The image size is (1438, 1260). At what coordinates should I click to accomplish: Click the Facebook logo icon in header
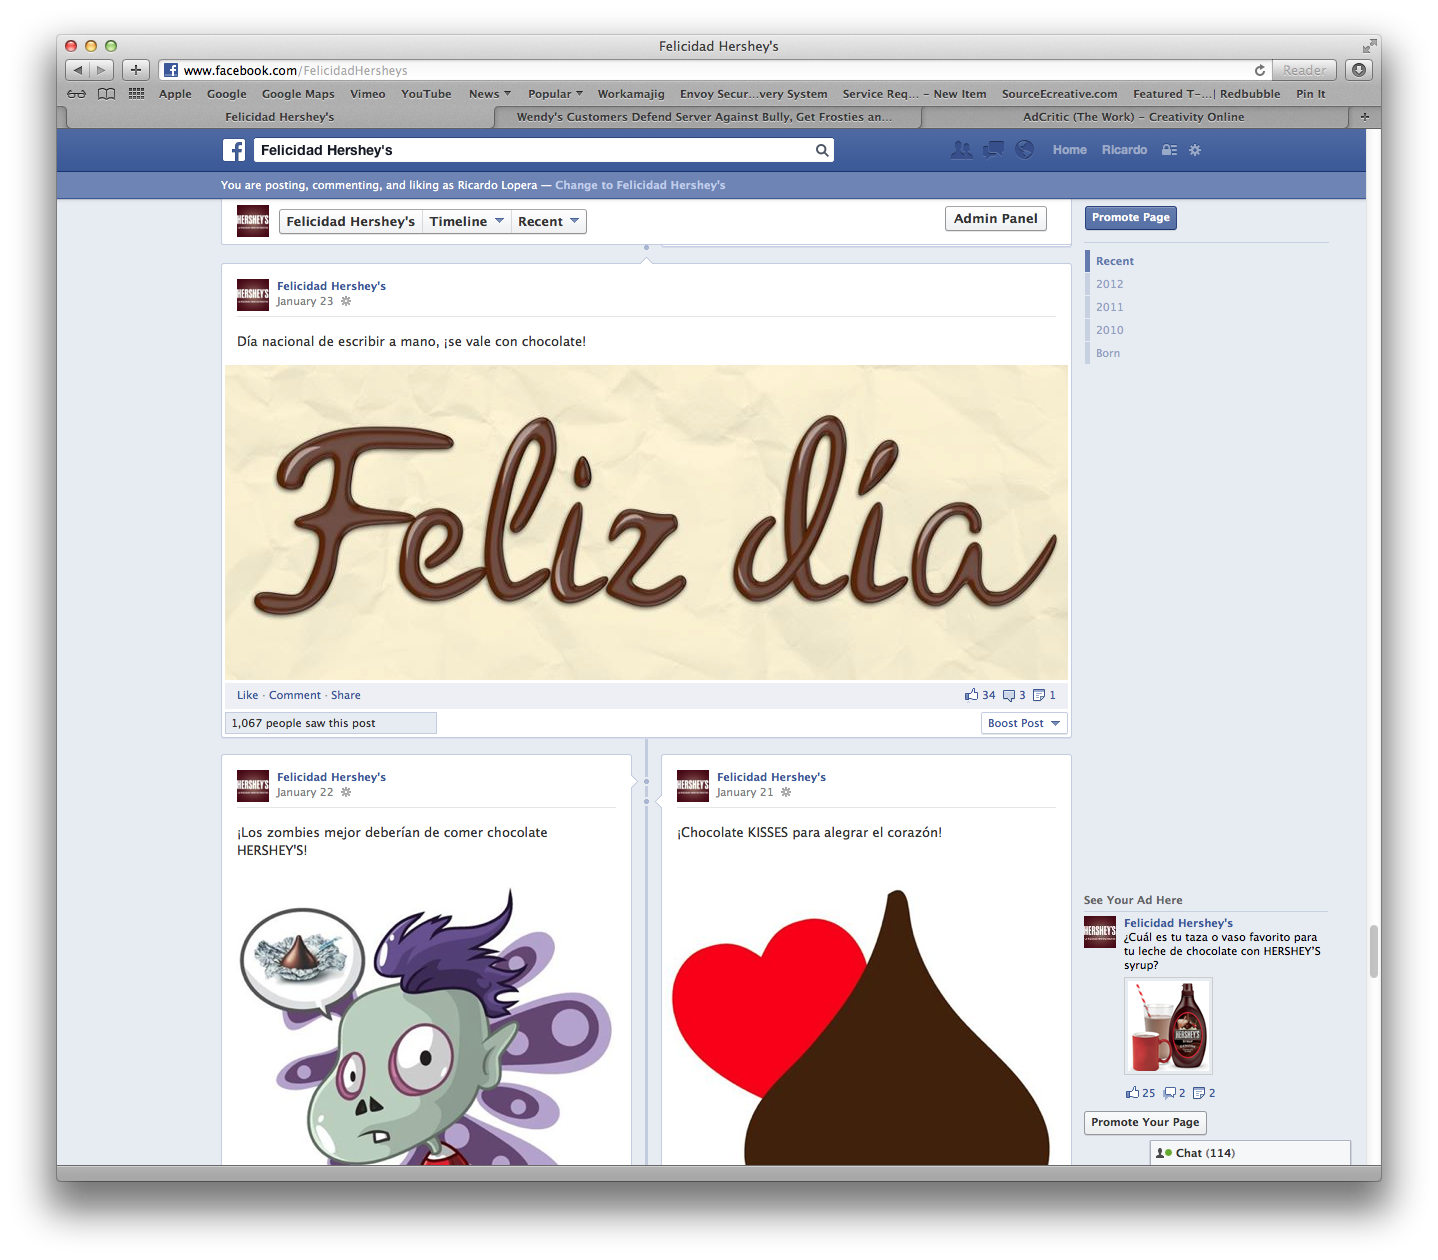pyautogui.click(x=234, y=150)
